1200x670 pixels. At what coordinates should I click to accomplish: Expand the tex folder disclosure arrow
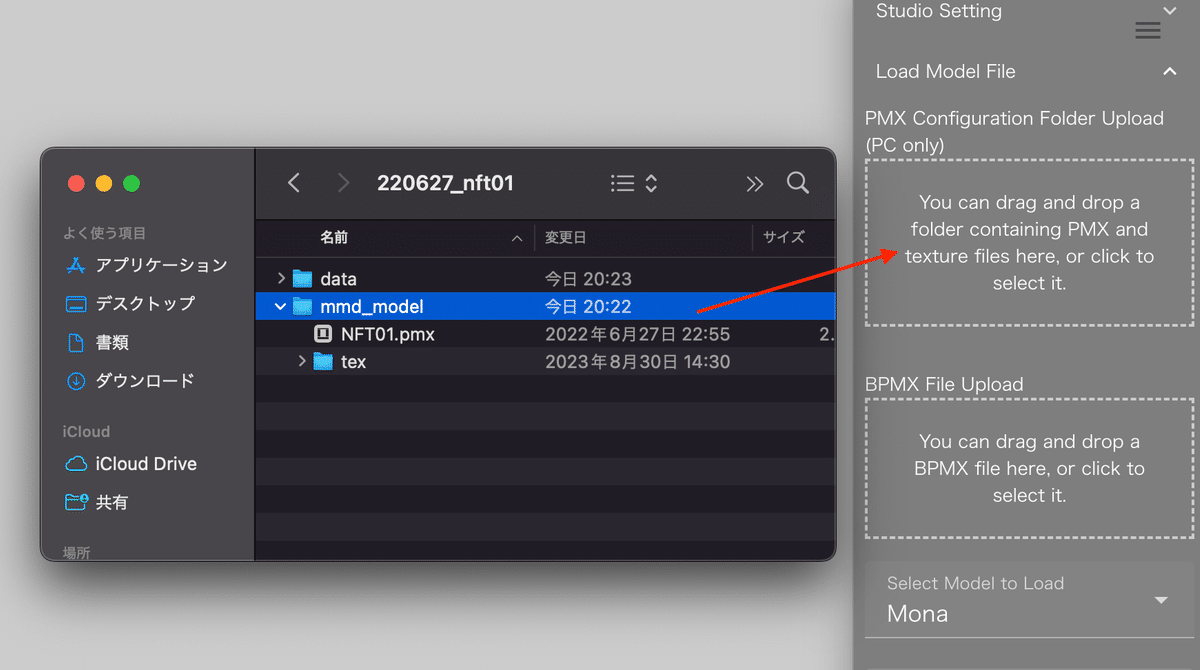pos(302,361)
